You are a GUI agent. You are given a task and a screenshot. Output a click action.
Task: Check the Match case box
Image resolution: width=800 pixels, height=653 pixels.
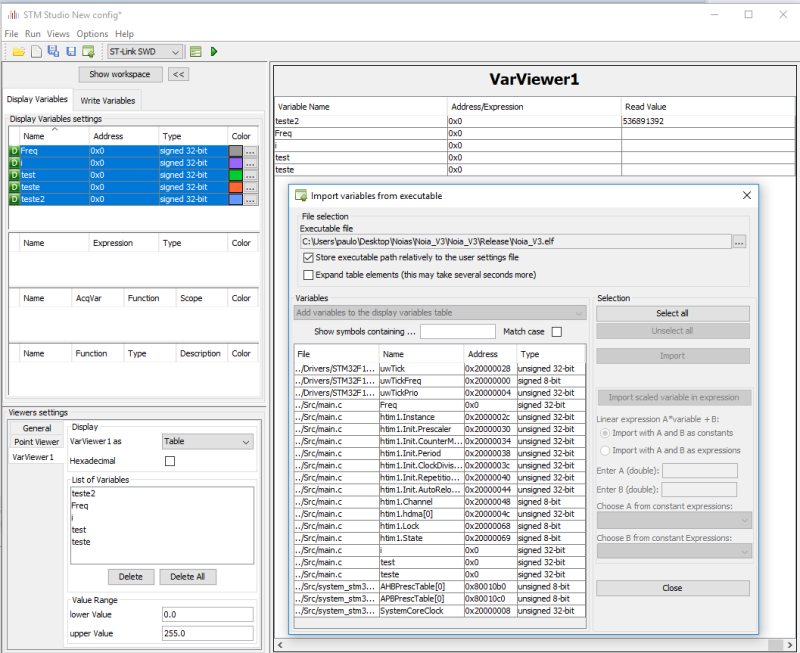[x=557, y=332]
